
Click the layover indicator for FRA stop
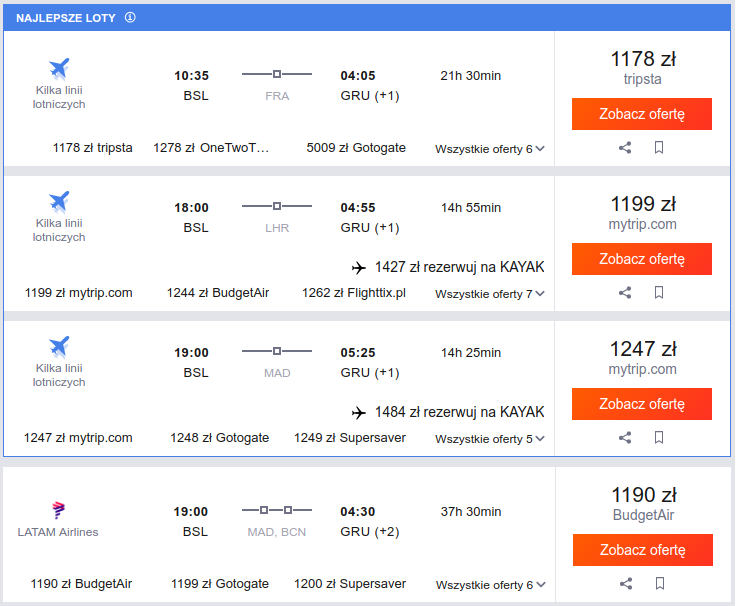(277, 74)
